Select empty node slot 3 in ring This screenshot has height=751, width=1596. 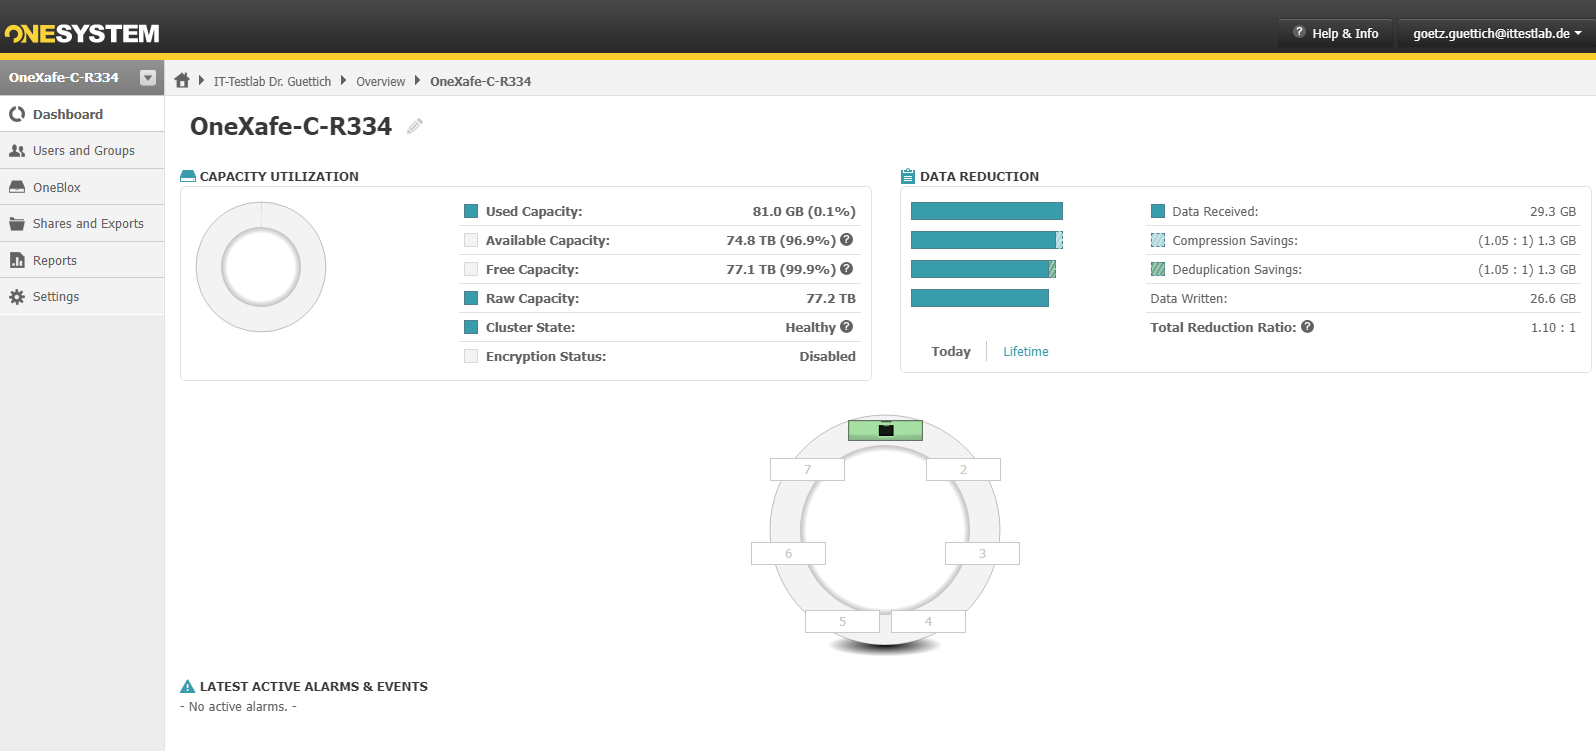click(x=982, y=553)
